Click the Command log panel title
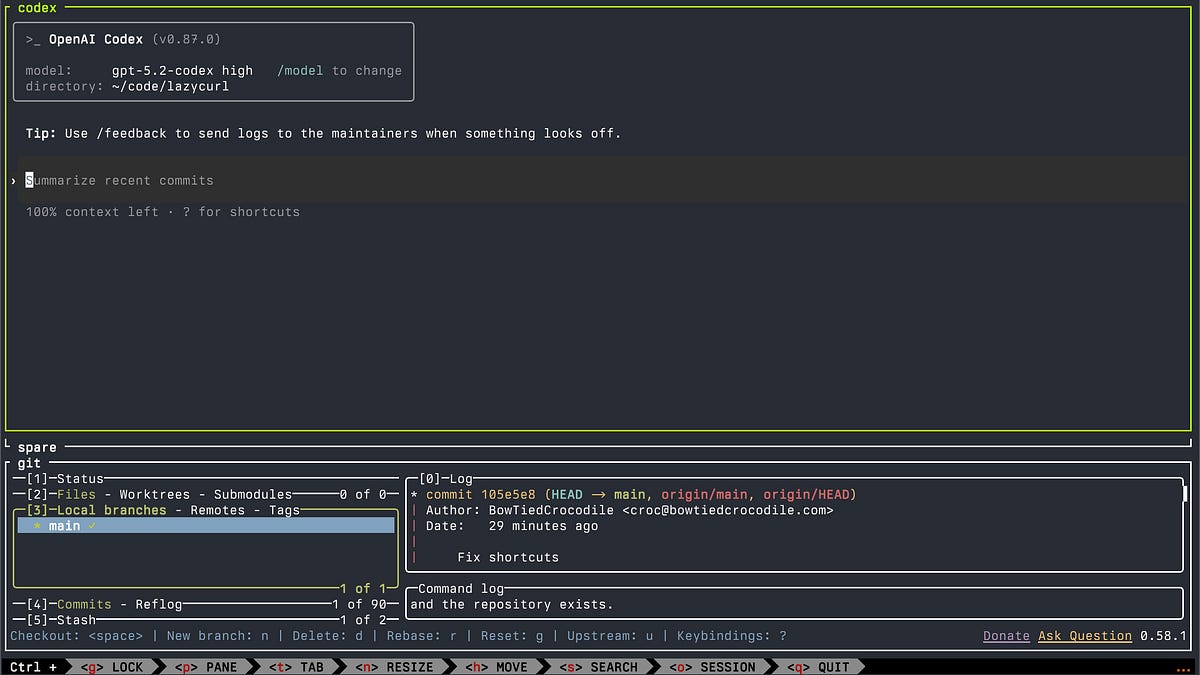1200x675 pixels. [461, 589]
